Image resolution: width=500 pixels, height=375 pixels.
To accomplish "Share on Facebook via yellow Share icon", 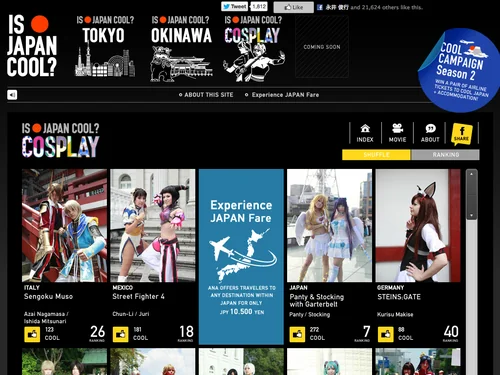I will point(462,134).
